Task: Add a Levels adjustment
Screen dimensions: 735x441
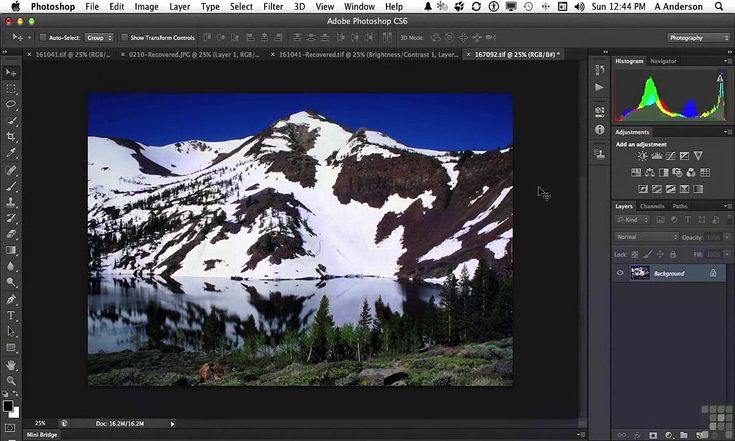Action: 657,156
